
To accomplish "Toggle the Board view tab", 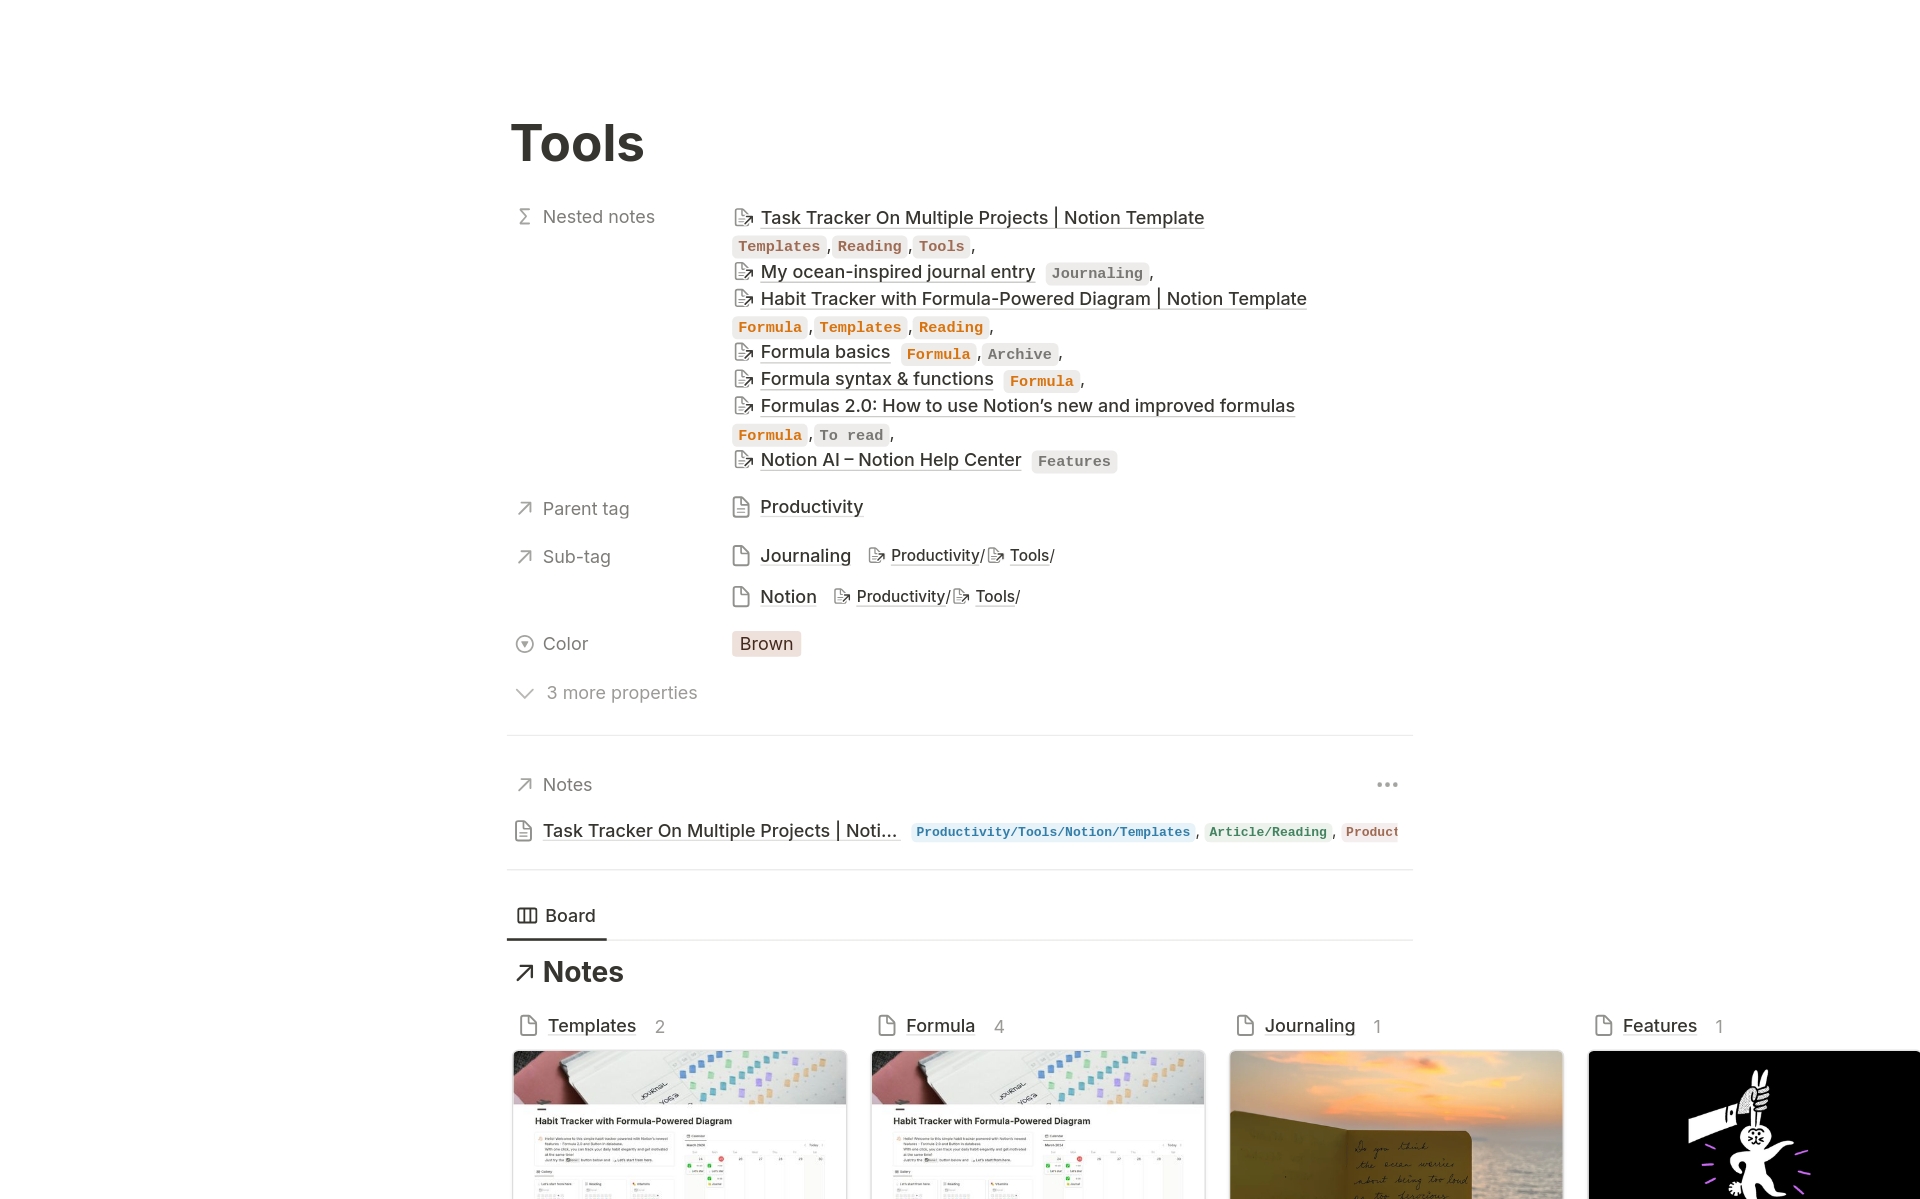I will click(x=557, y=914).
